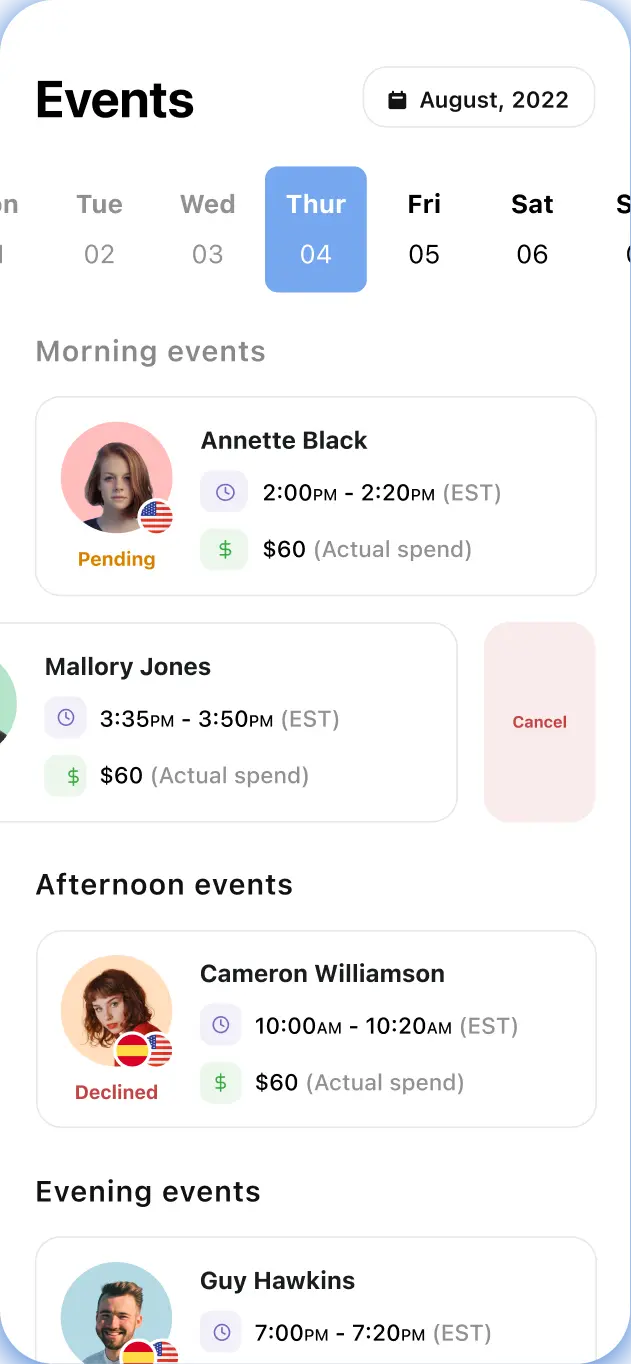Select Wed 03 in date strip
Screen dimensions: 631x1364
pyautogui.click(x=207, y=229)
